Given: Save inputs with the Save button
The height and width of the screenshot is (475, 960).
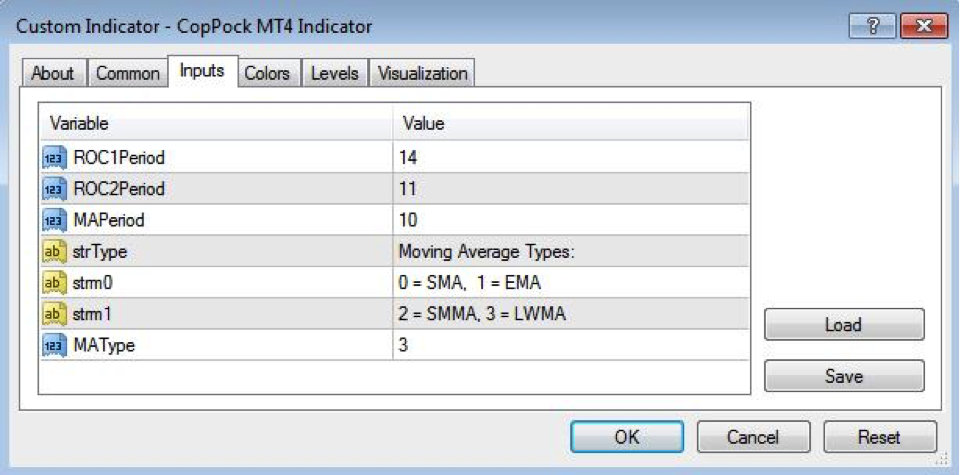Looking at the screenshot, I should [x=844, y=376].
